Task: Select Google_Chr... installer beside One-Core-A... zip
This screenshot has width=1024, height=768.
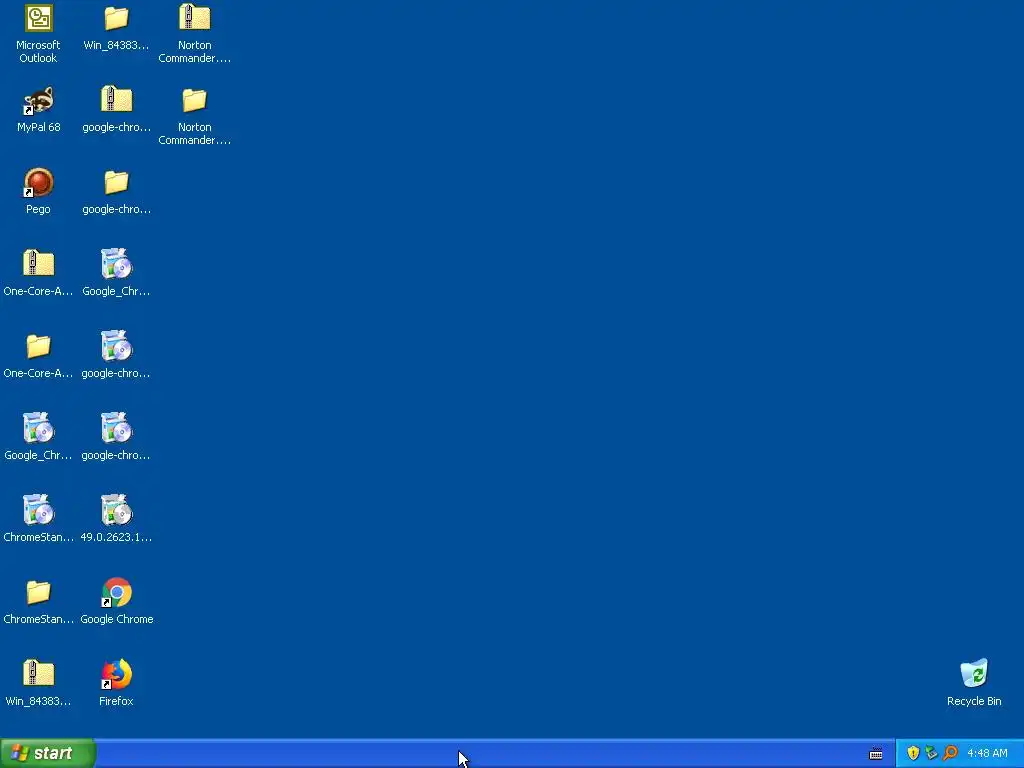Action: coord(116,273)
